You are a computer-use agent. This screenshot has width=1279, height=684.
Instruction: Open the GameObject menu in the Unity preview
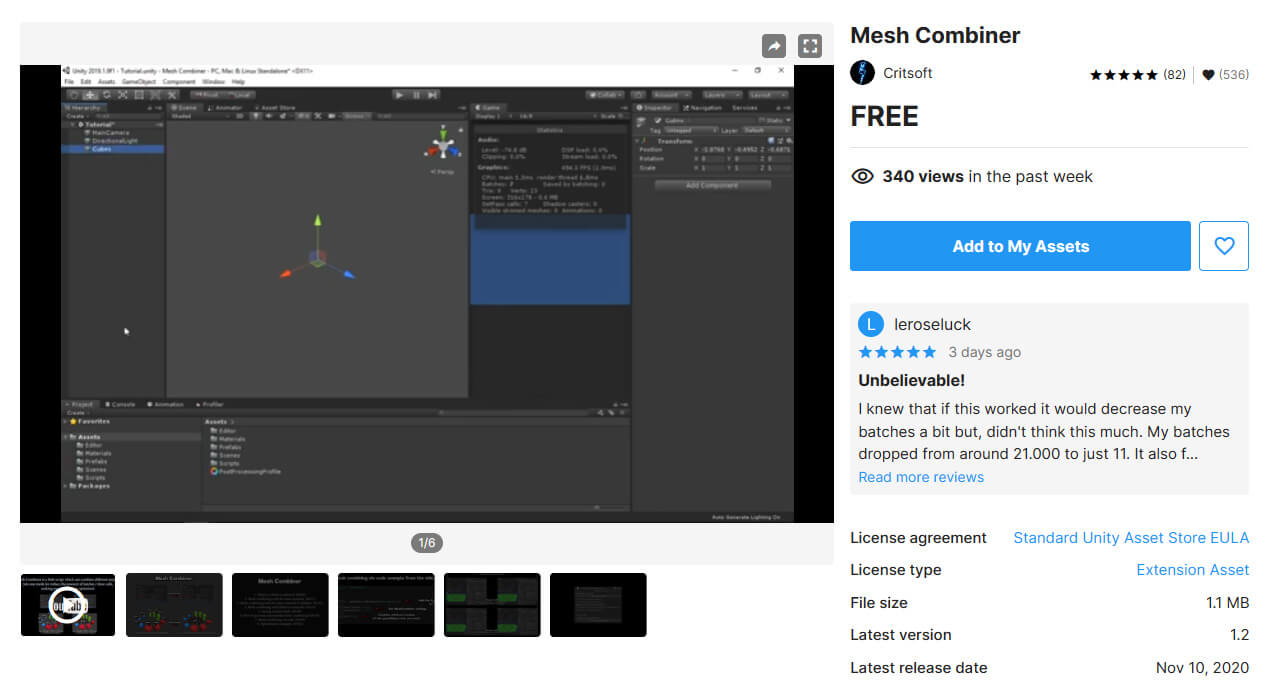tap(137, 82)
